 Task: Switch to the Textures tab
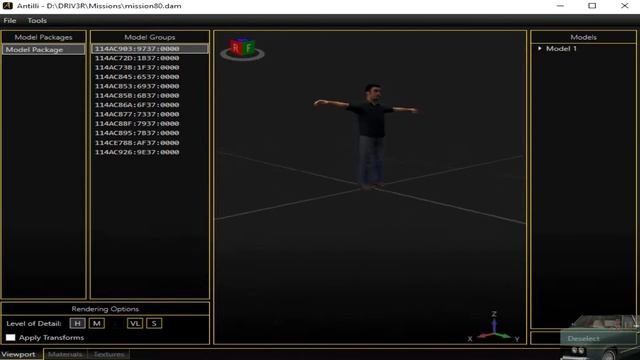[x=109, y=354]
